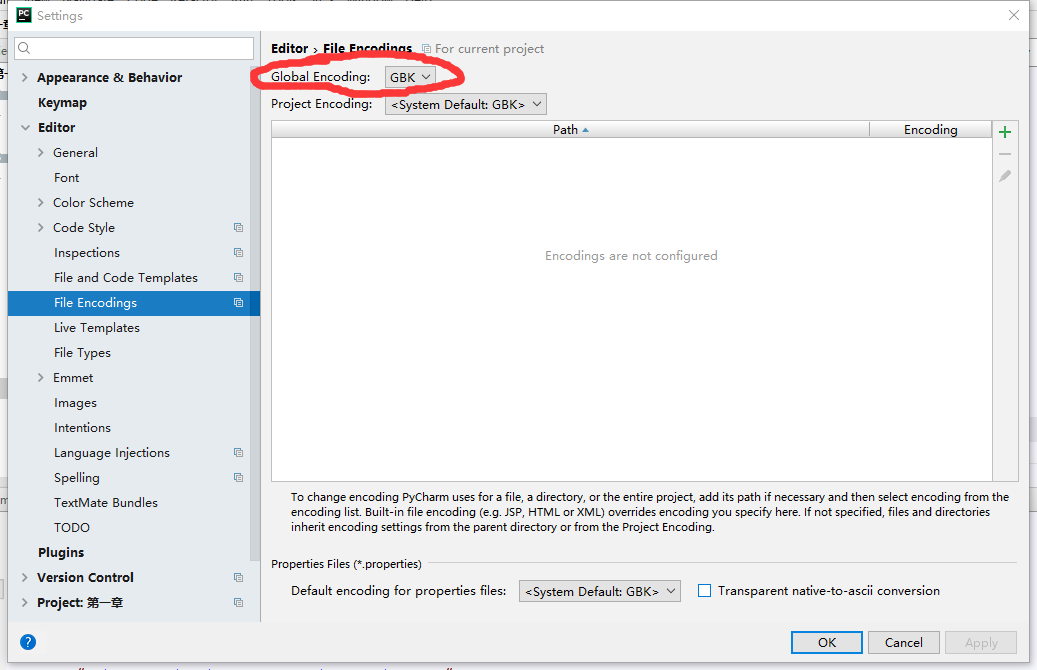Image resolution: width=1037 pixels, height=670 pixels.
Task: Open the Project Encoding dropdown
Action: pos(466,105)
